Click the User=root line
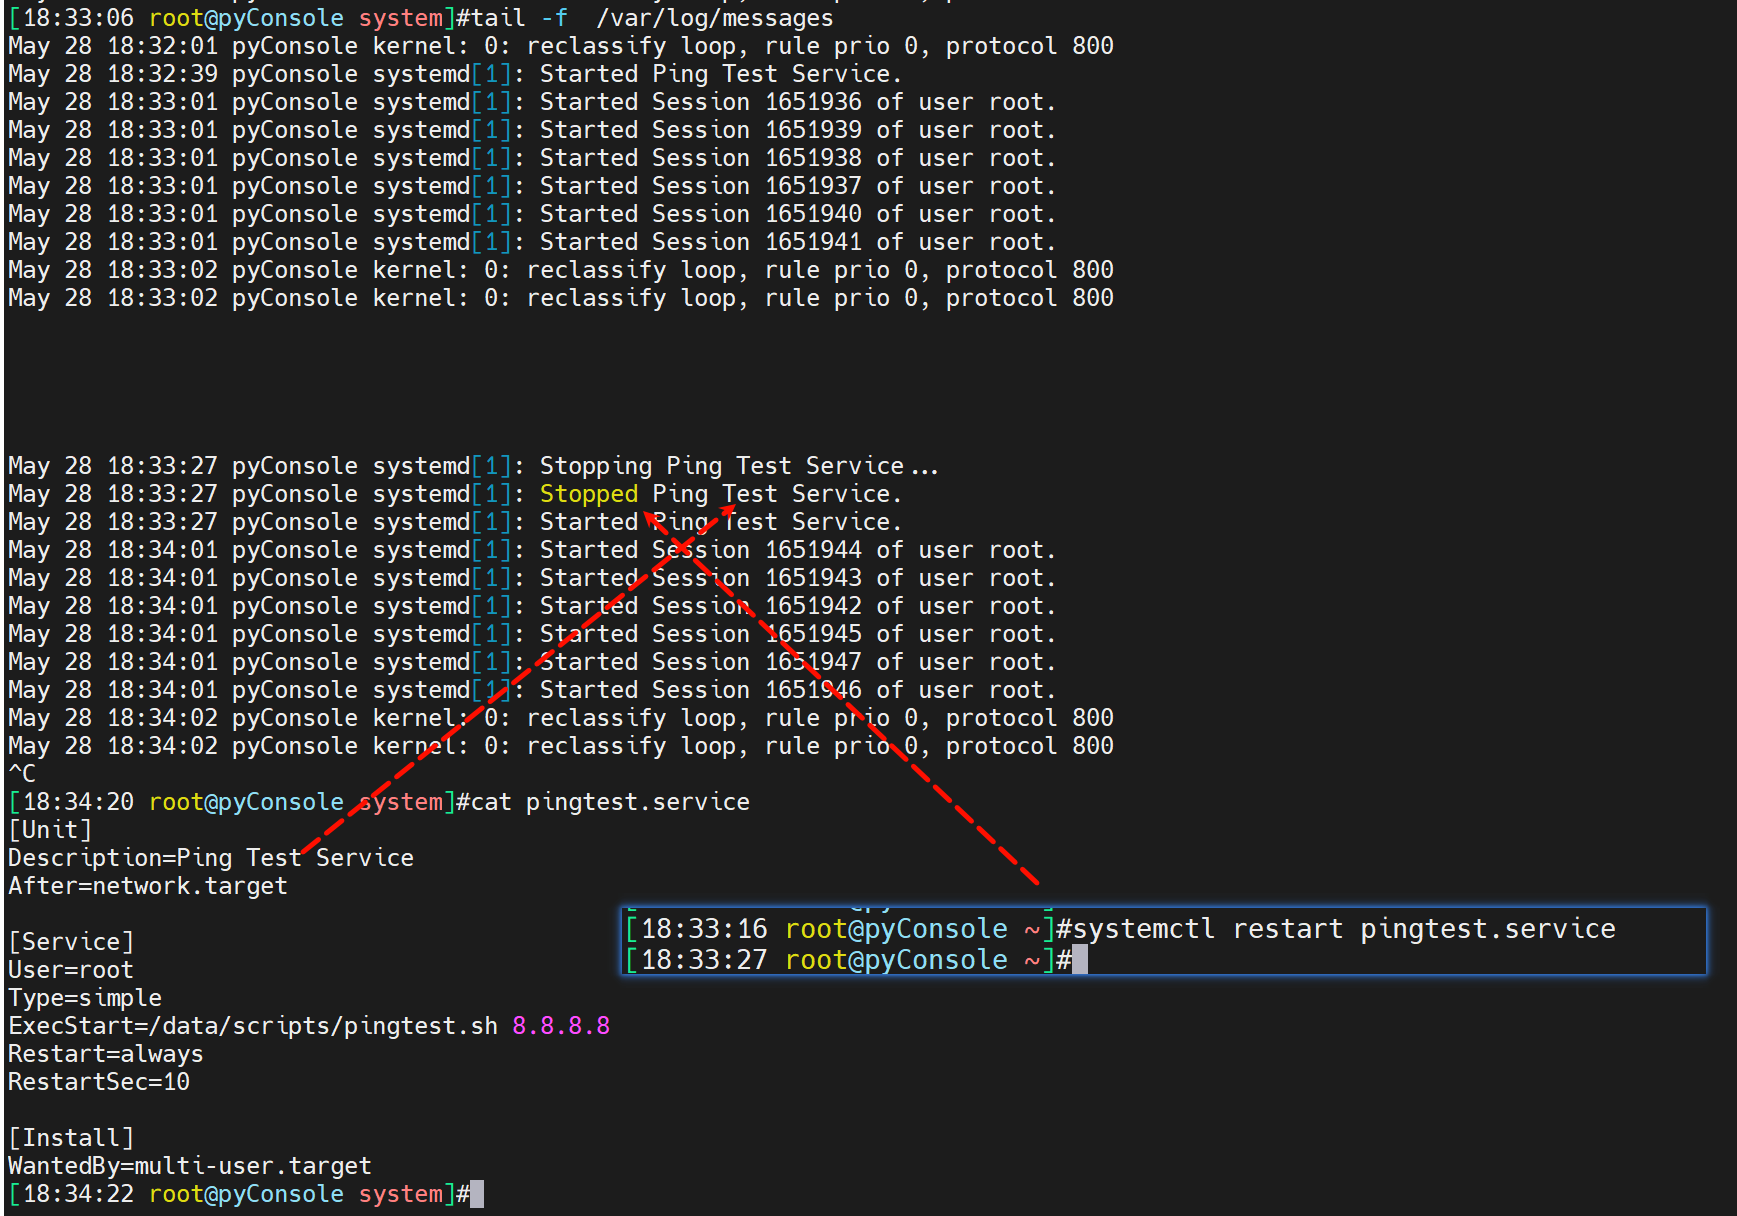This screenshot has height=1216, width=1737. coord(70,970)
